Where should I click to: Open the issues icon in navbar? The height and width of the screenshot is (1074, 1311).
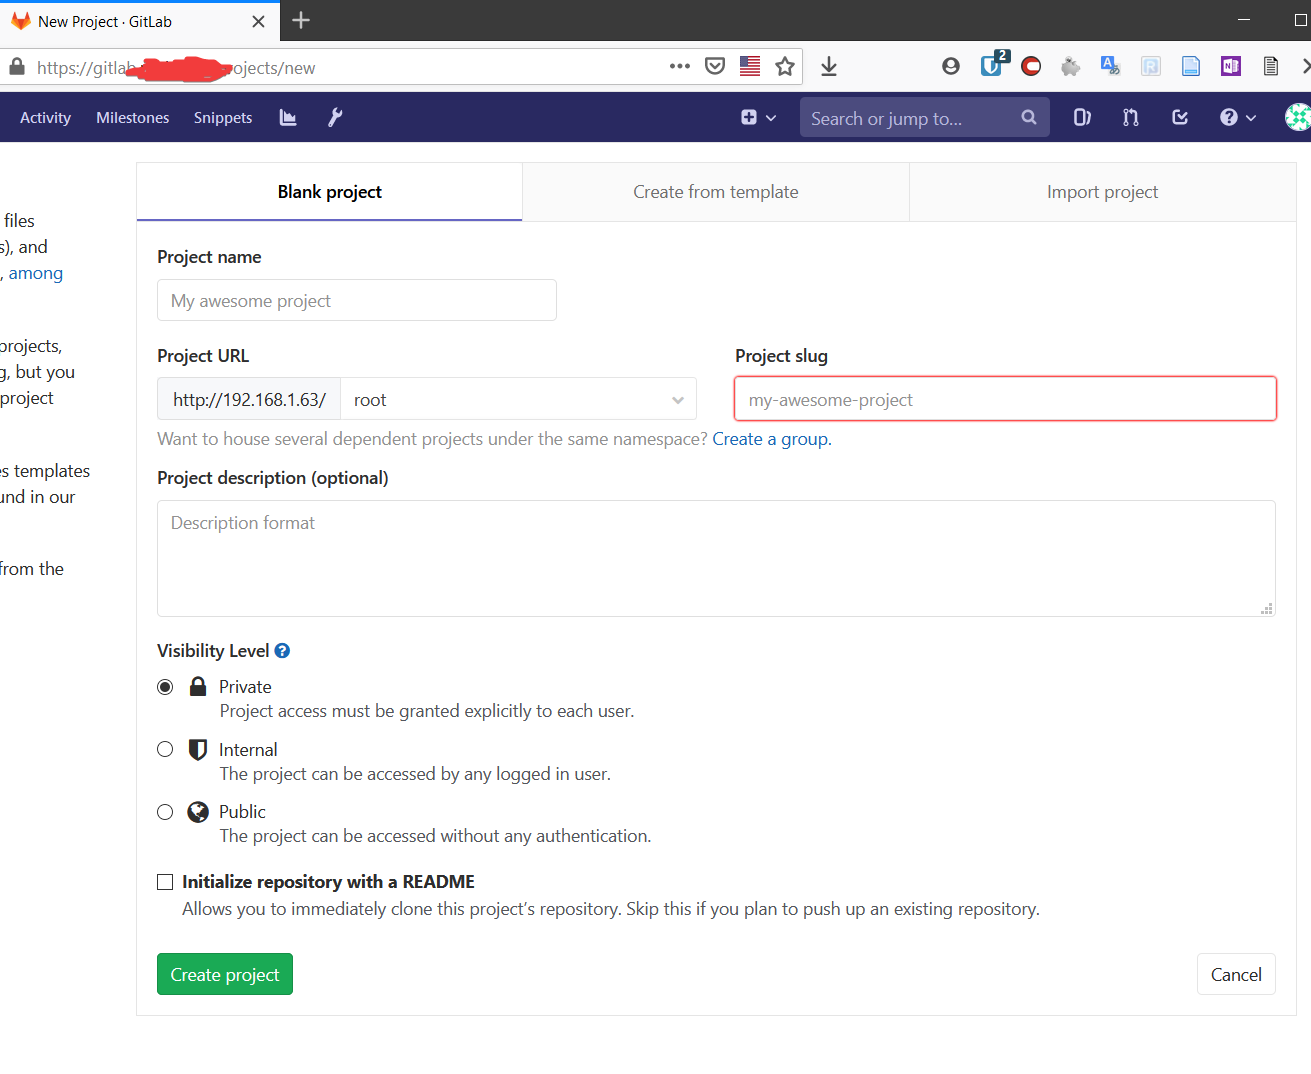click(x=1082, y=117)
